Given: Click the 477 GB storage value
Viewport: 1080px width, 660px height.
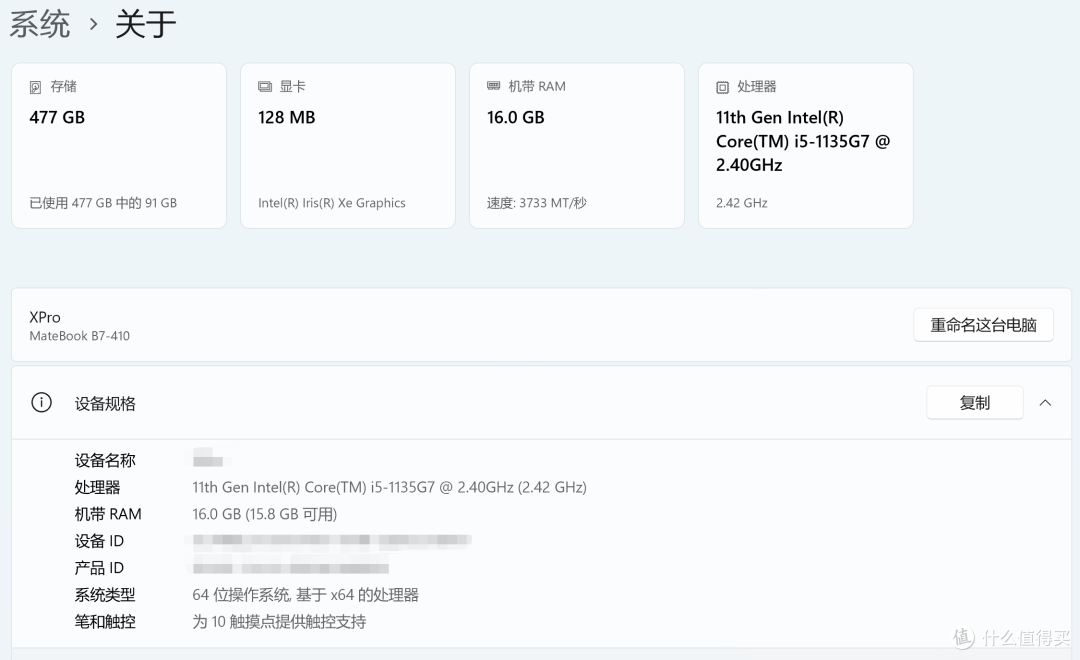Looking at the screenshot, I should pyautogui.click(x=57, y=118).
